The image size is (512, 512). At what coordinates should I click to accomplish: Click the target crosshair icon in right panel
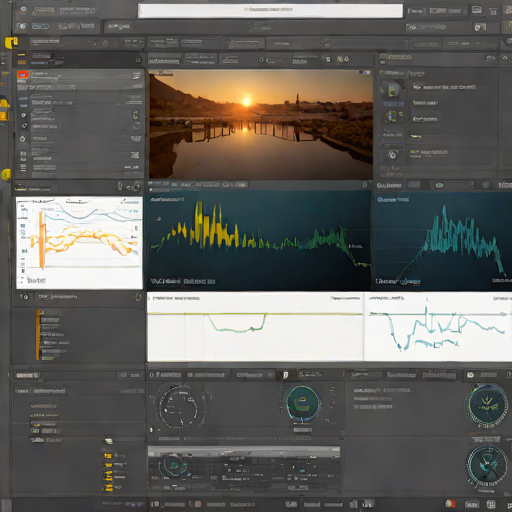pos(393,155)
